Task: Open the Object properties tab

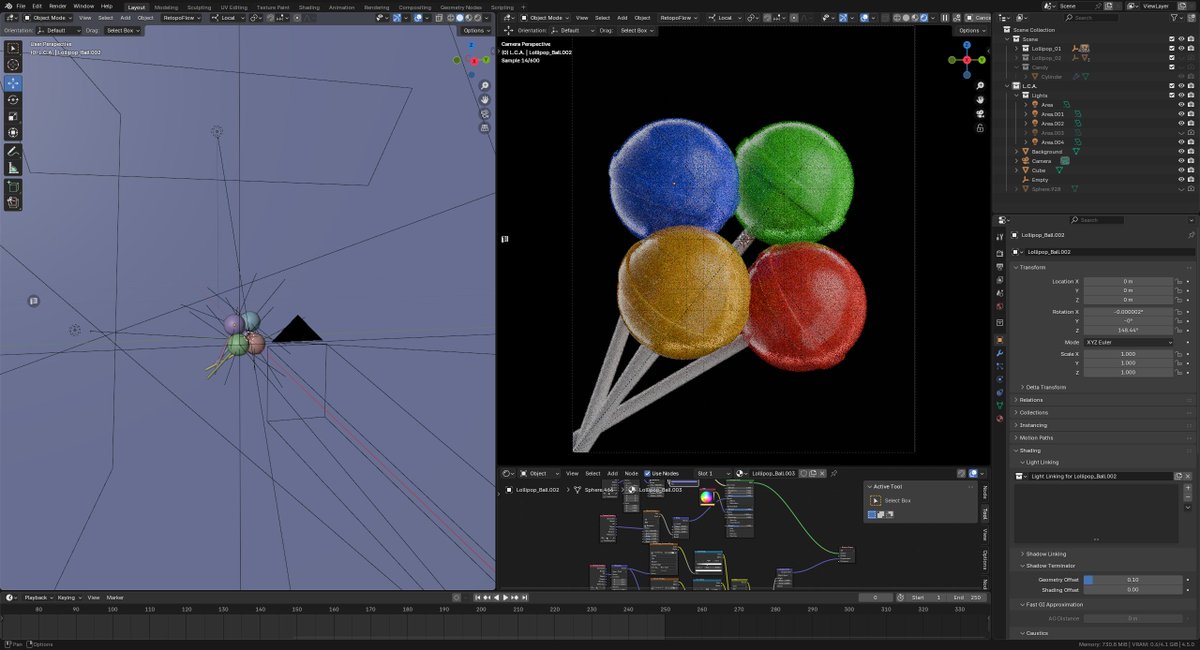Action: (999, 340)
